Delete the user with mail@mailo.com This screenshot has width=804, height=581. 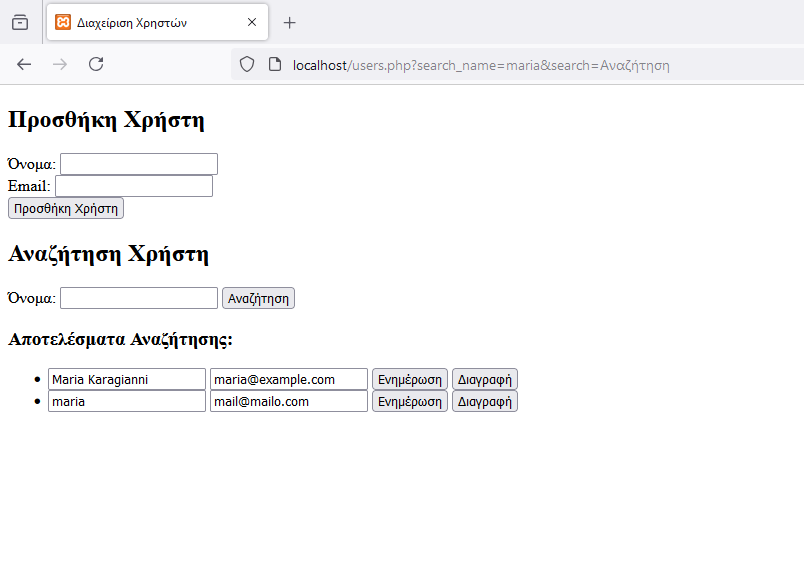(484, 401)
